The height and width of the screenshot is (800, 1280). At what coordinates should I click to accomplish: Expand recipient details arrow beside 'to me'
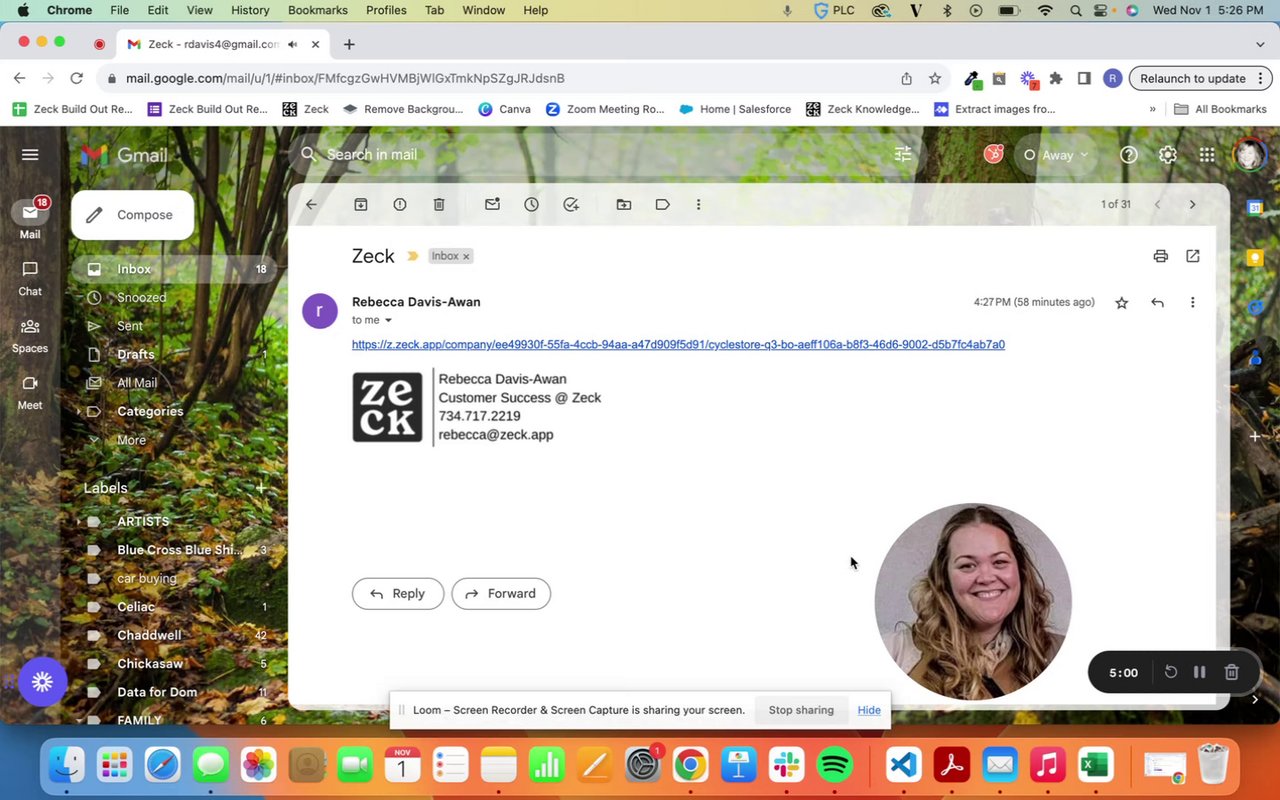pos(388,320)
